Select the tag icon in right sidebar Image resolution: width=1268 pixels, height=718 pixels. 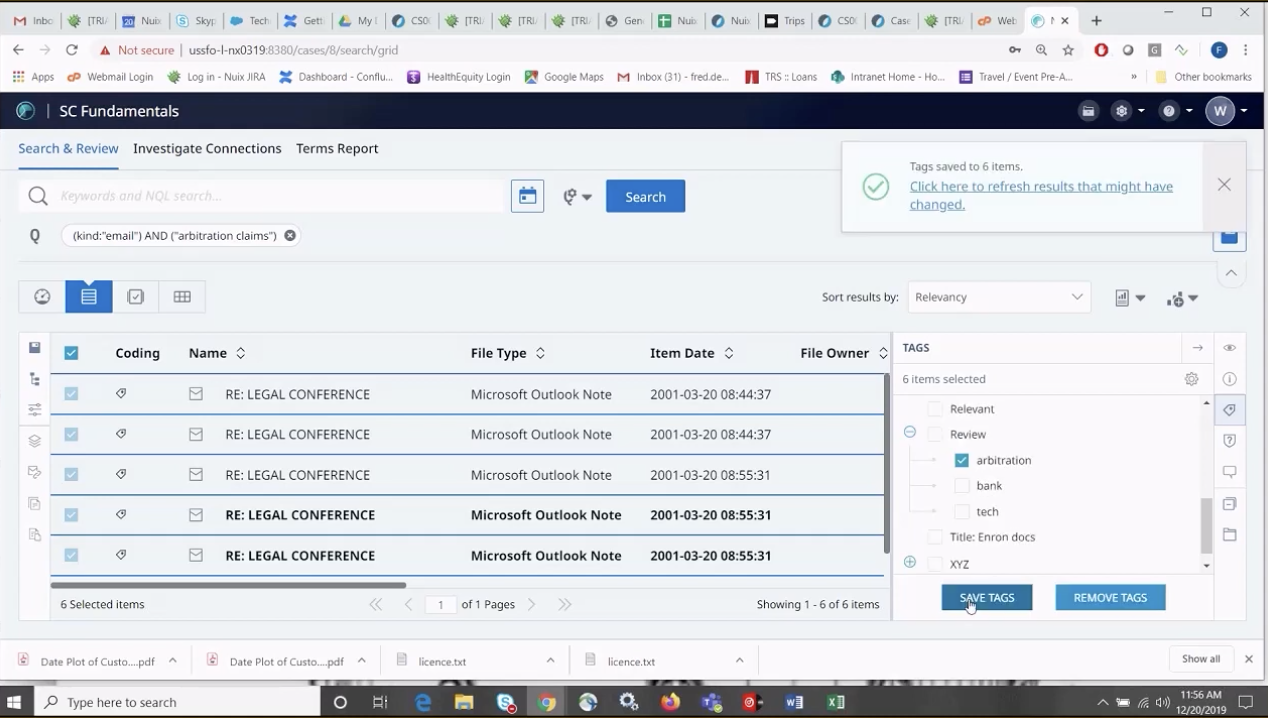[1230, 409]
